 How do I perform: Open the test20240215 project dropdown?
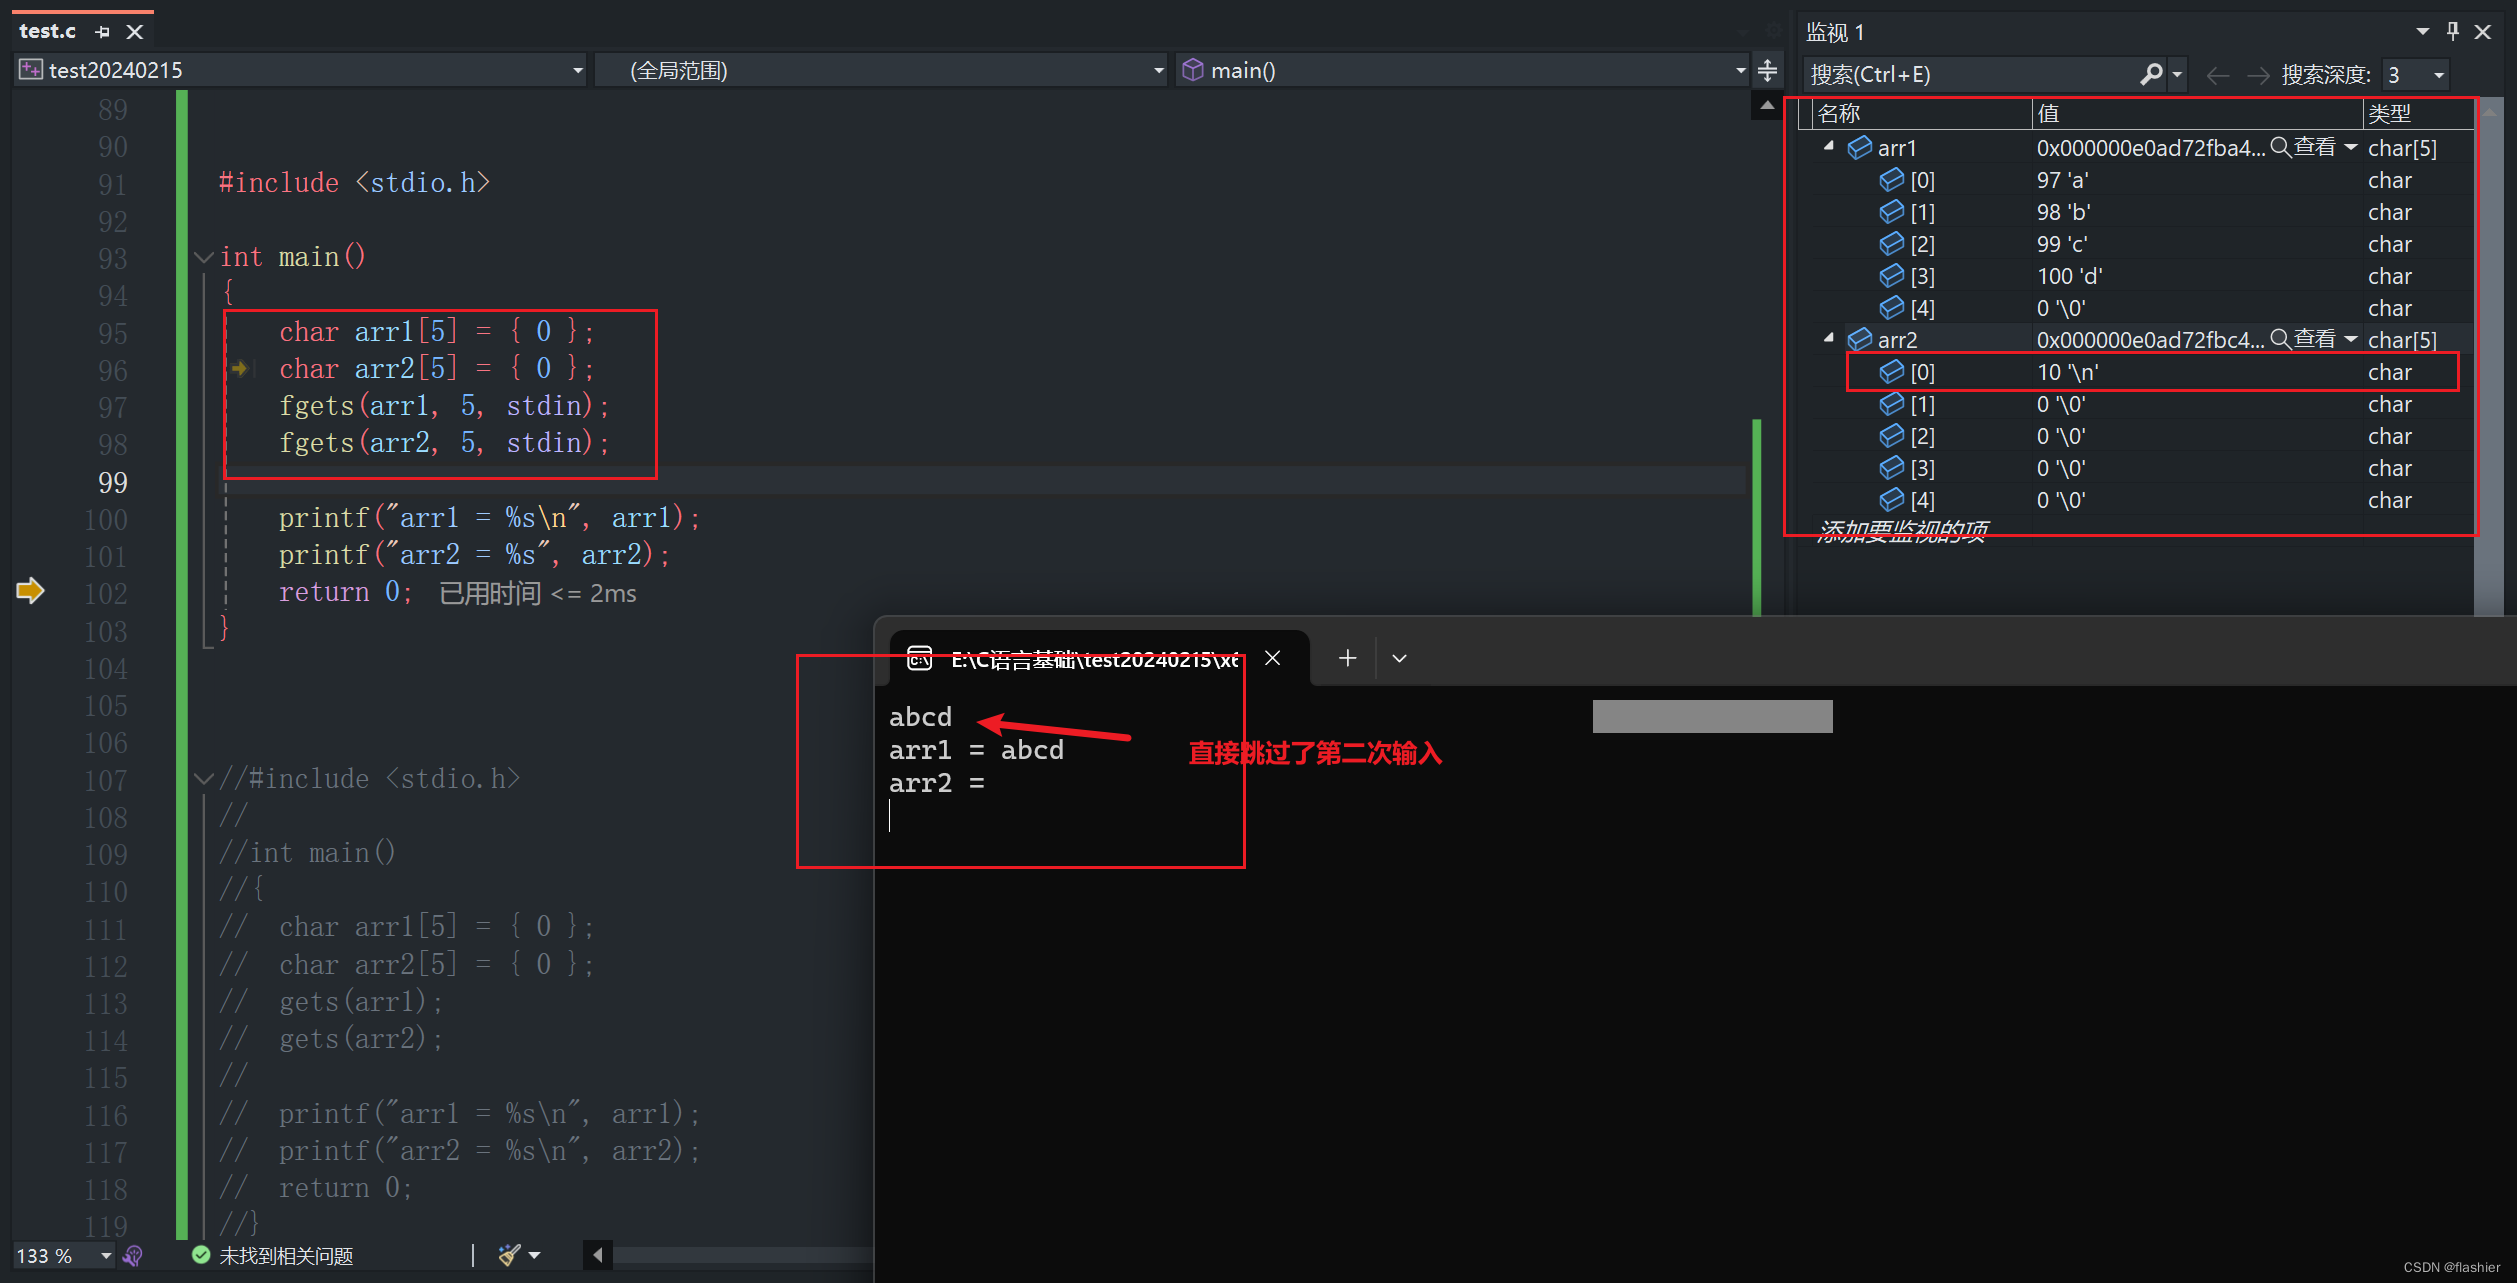click(577, 70)
